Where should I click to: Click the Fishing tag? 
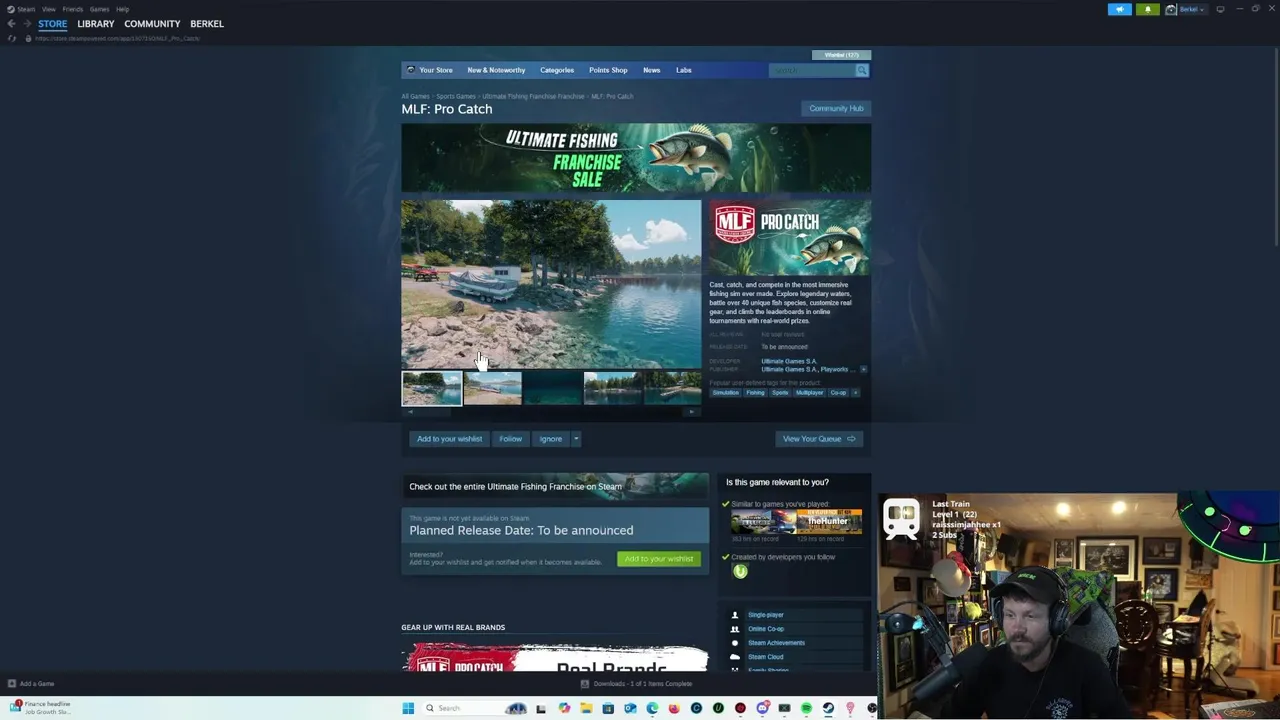click(755, 393)
